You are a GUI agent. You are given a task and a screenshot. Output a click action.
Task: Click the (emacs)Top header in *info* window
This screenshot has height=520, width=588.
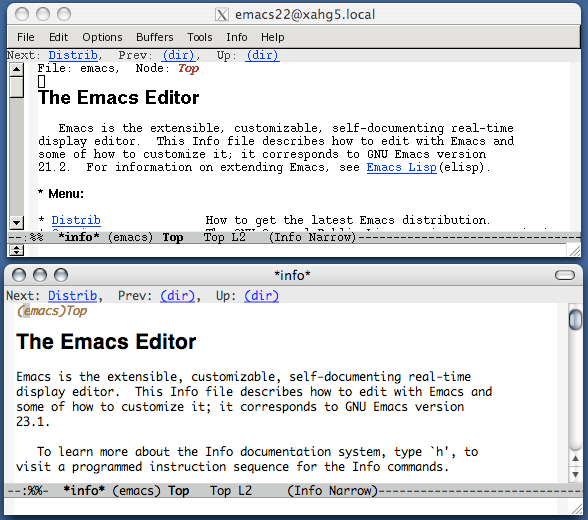coord(52,311)
